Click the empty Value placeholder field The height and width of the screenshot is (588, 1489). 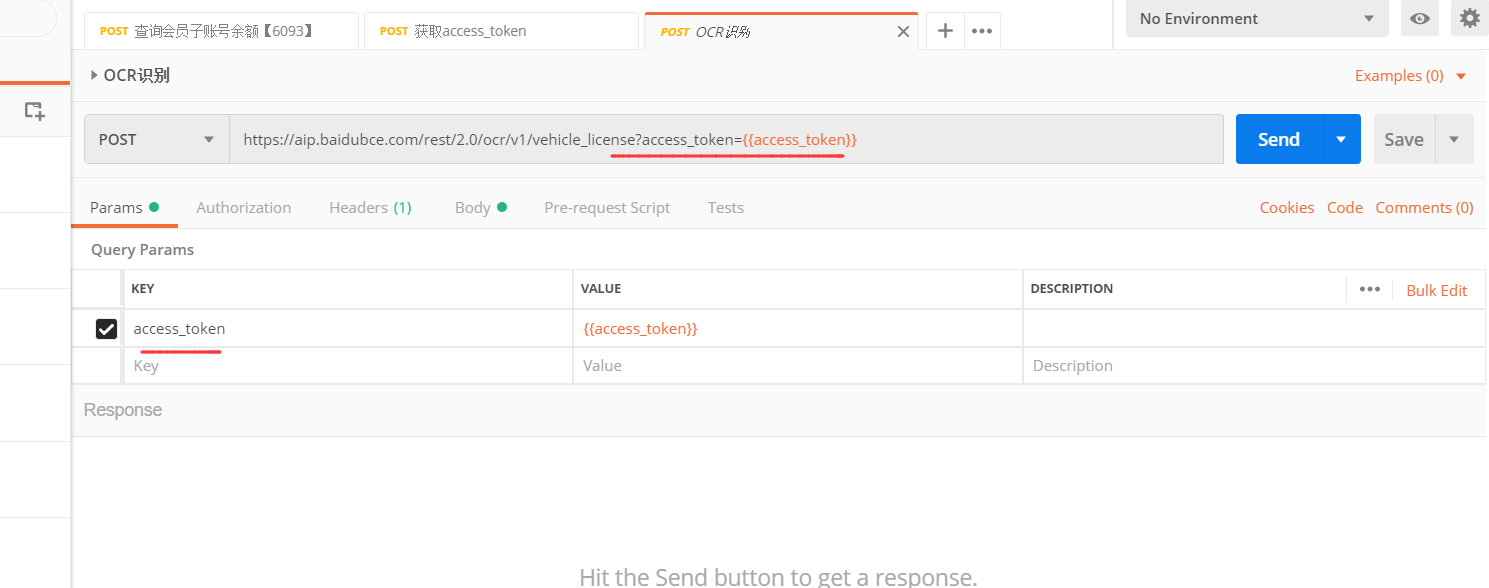798,366
